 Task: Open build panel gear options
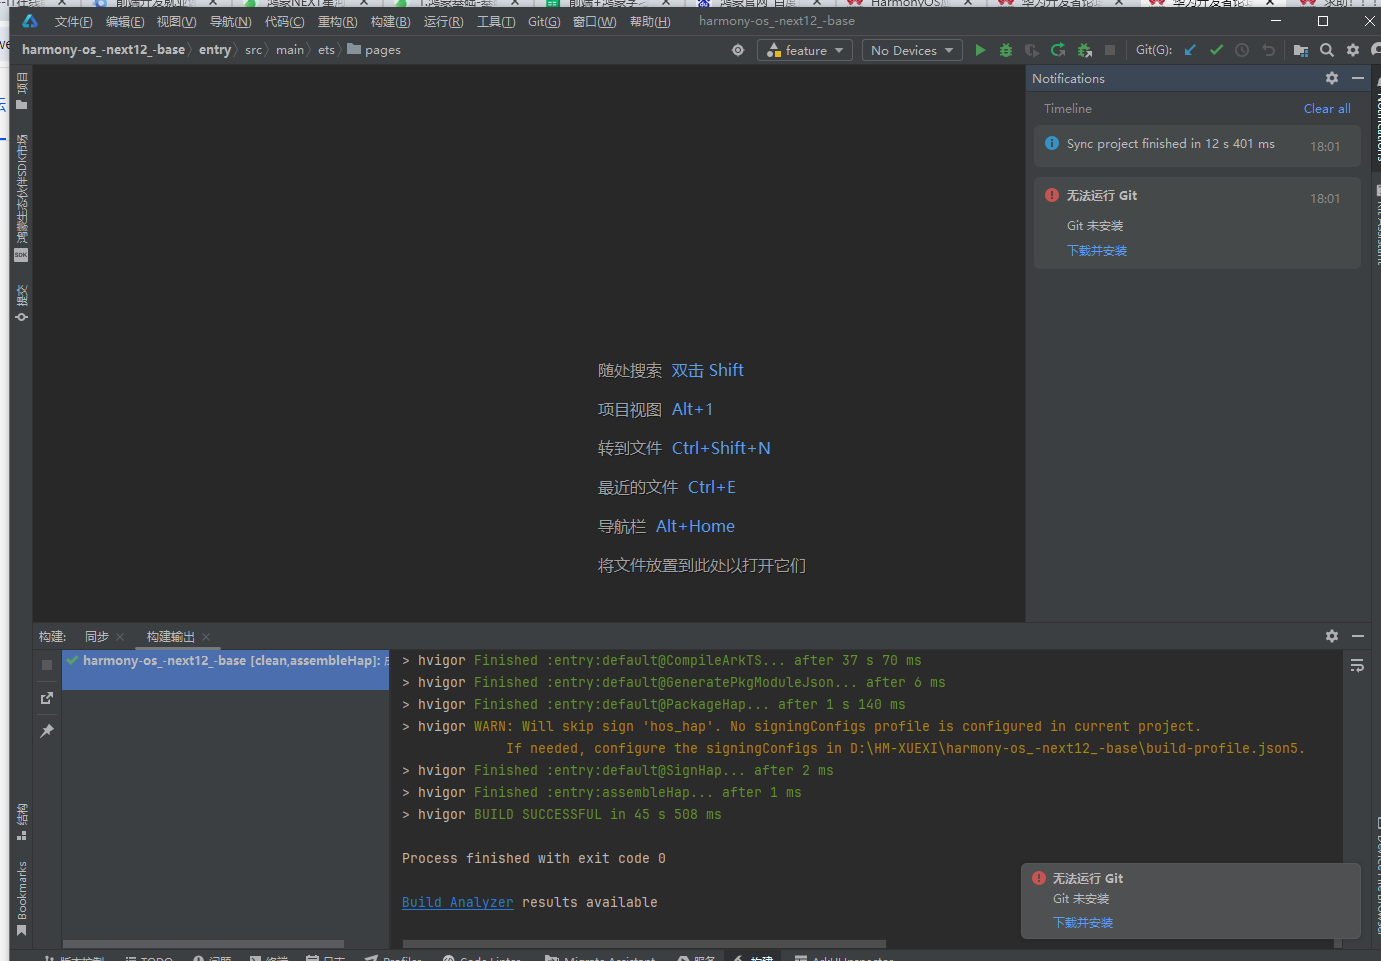click(x=1332, y=636)
